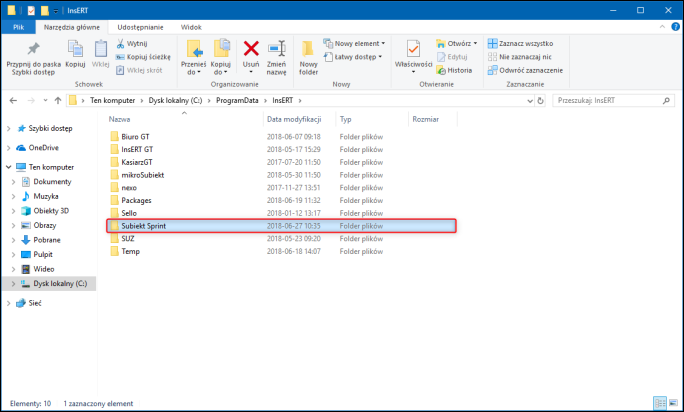Select Wytnij scissors option
This screenshot has width=684, height=412.
[132, 44]
